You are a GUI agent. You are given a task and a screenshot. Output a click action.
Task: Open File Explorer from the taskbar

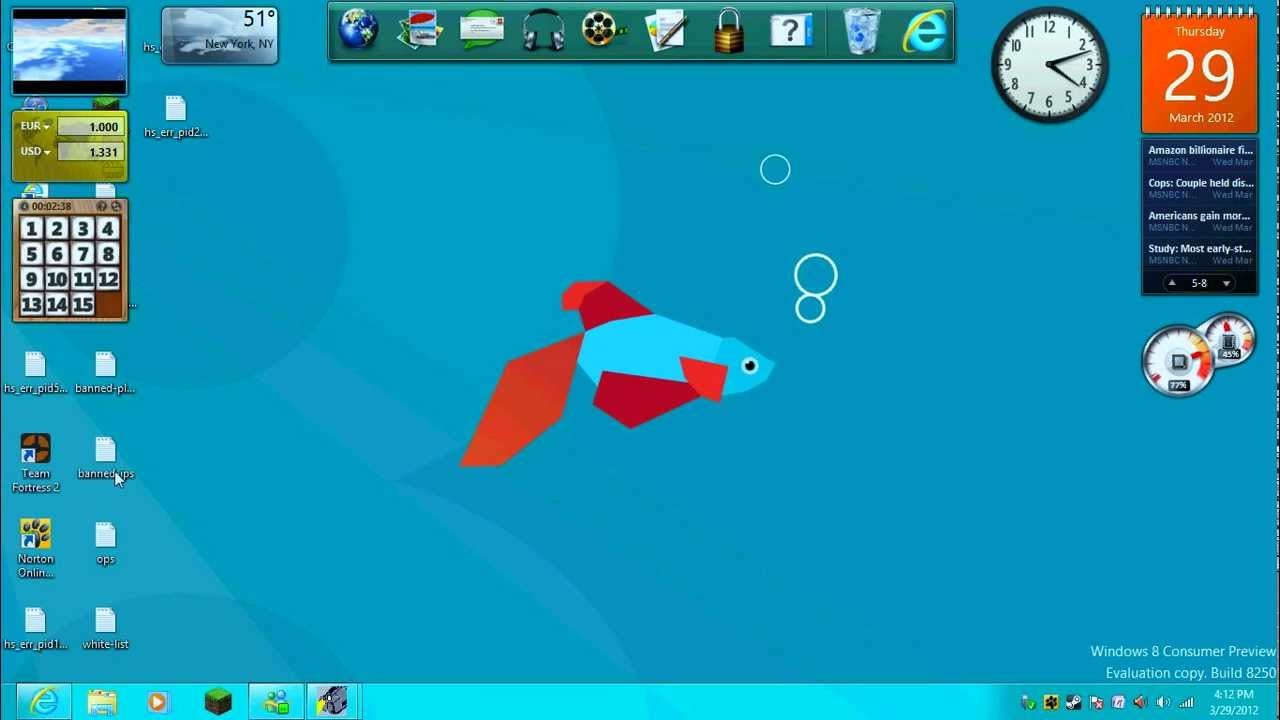point(102,702)
